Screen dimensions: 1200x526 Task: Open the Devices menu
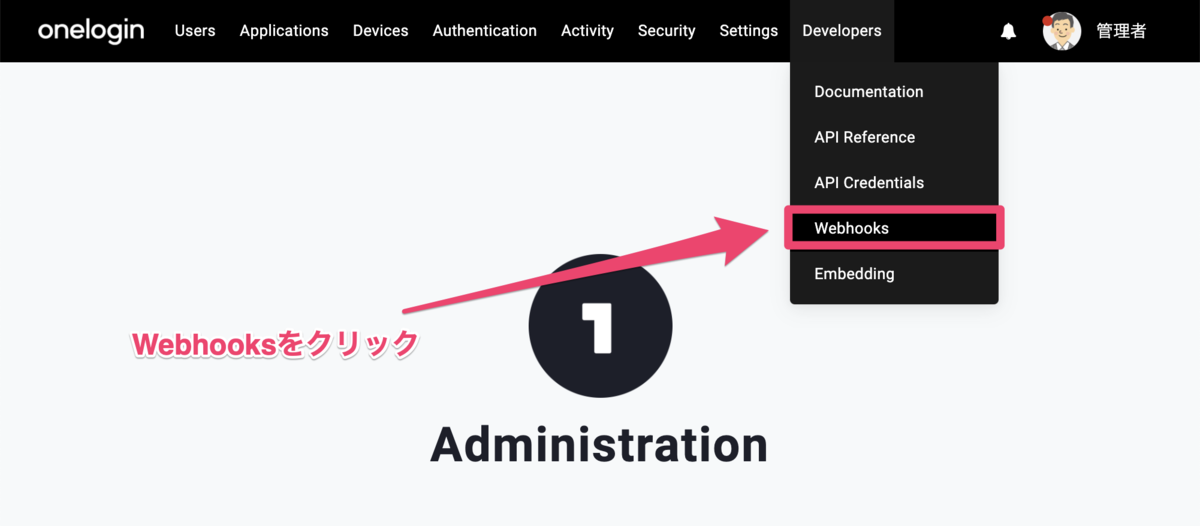pyautogui.click(x=380, y=31)
